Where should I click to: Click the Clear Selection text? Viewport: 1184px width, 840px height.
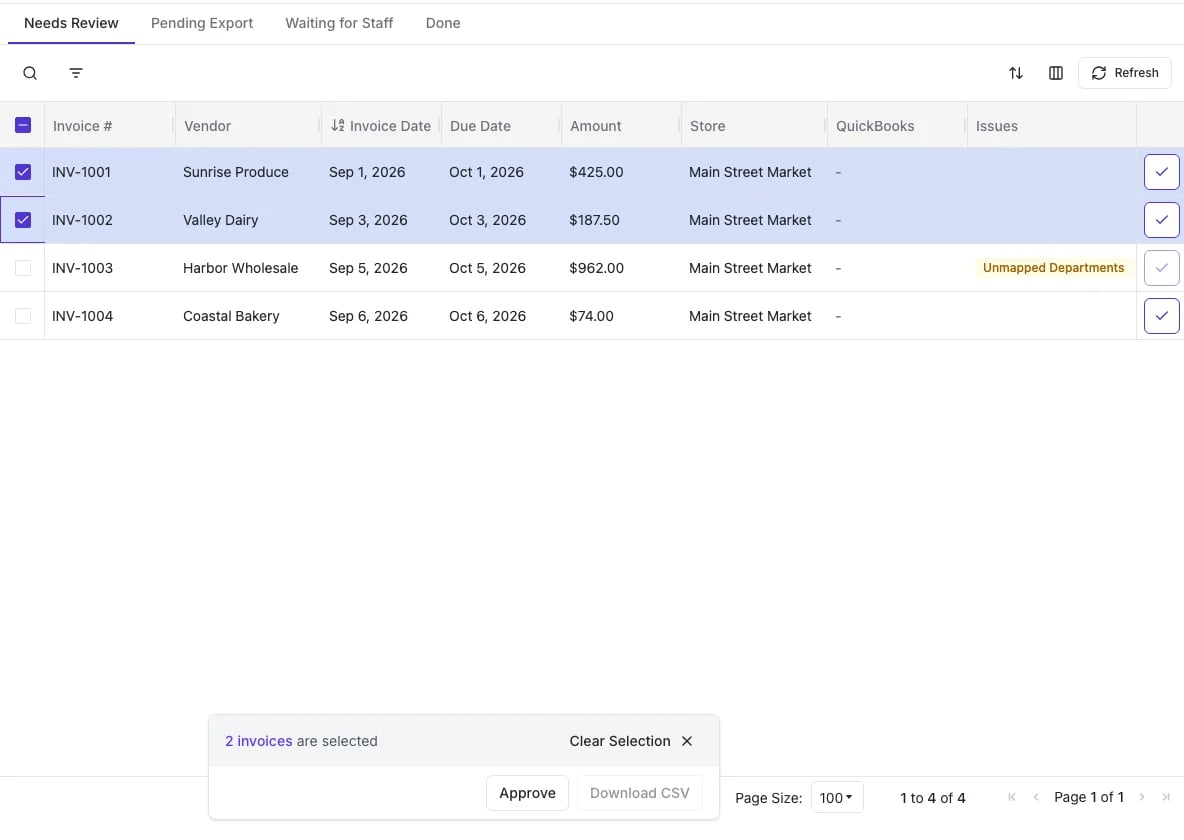pos(620,741)
